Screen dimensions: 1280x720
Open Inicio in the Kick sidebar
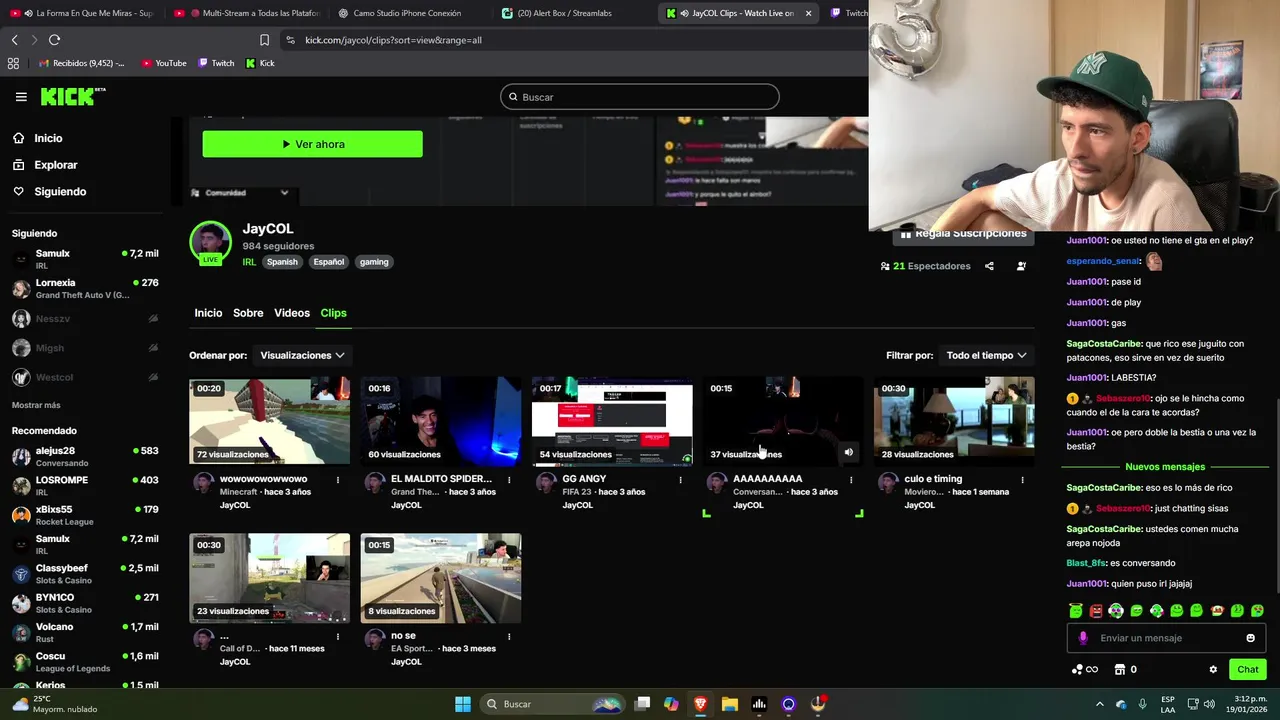click(48, 138)
